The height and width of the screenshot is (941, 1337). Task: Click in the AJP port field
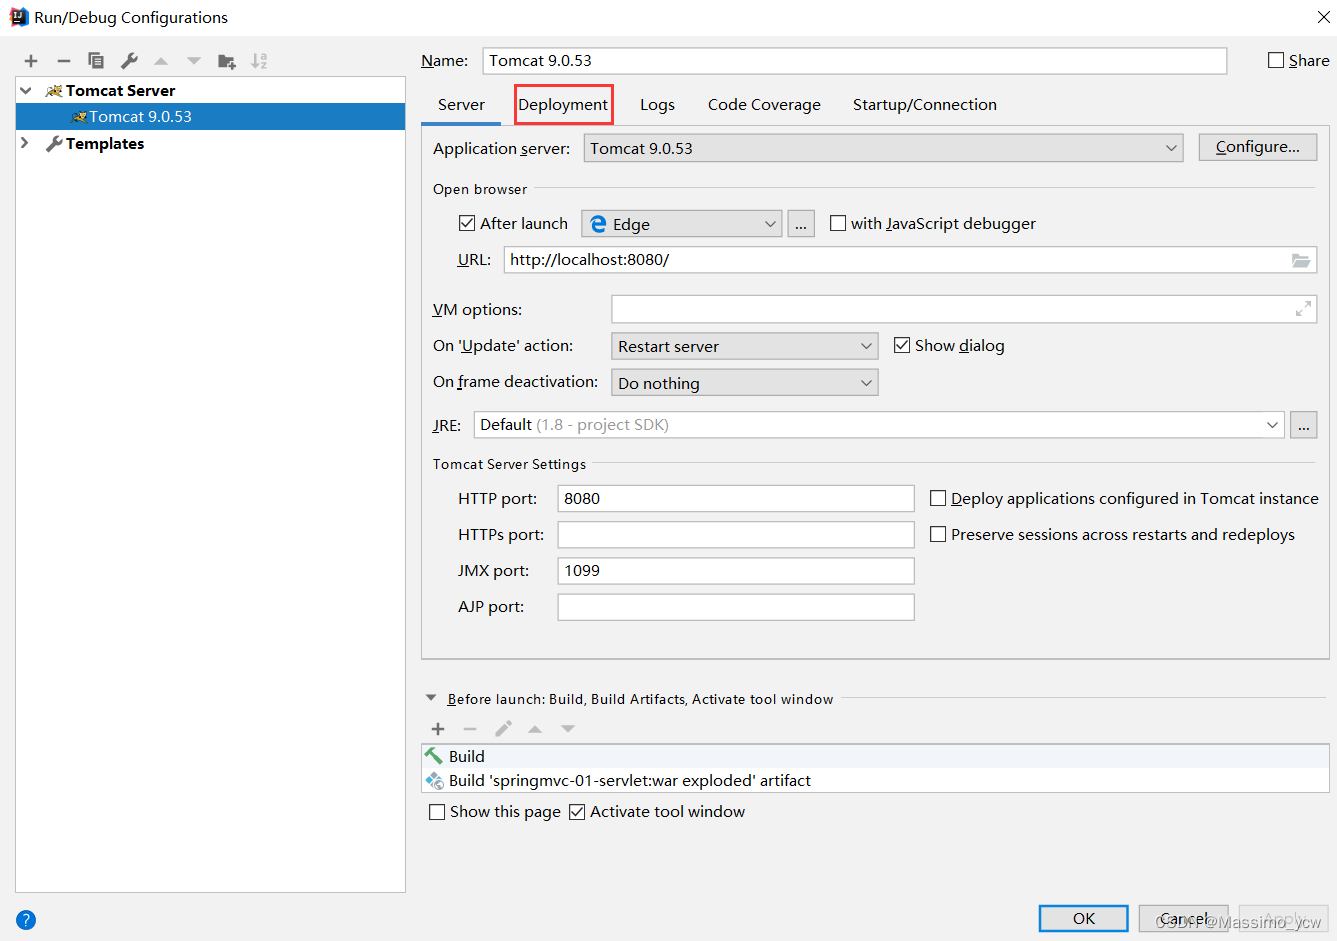click(x=736, y=606)
